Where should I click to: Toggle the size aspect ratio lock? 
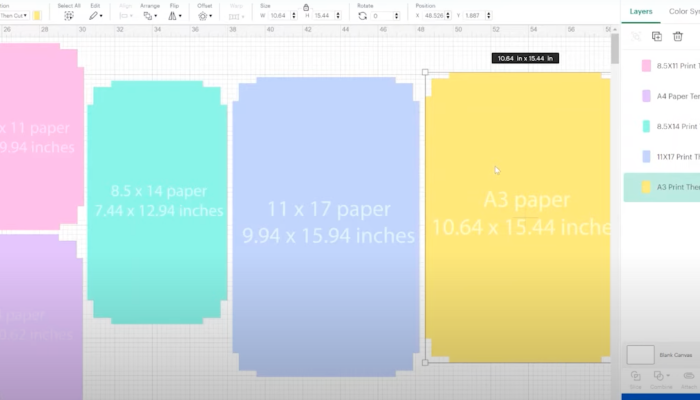pos(306,7)
